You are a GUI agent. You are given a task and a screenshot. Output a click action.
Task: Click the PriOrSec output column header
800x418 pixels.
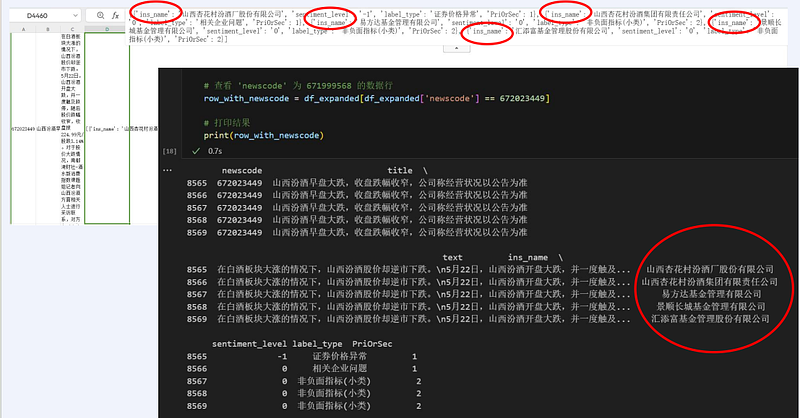coord(372,344)
